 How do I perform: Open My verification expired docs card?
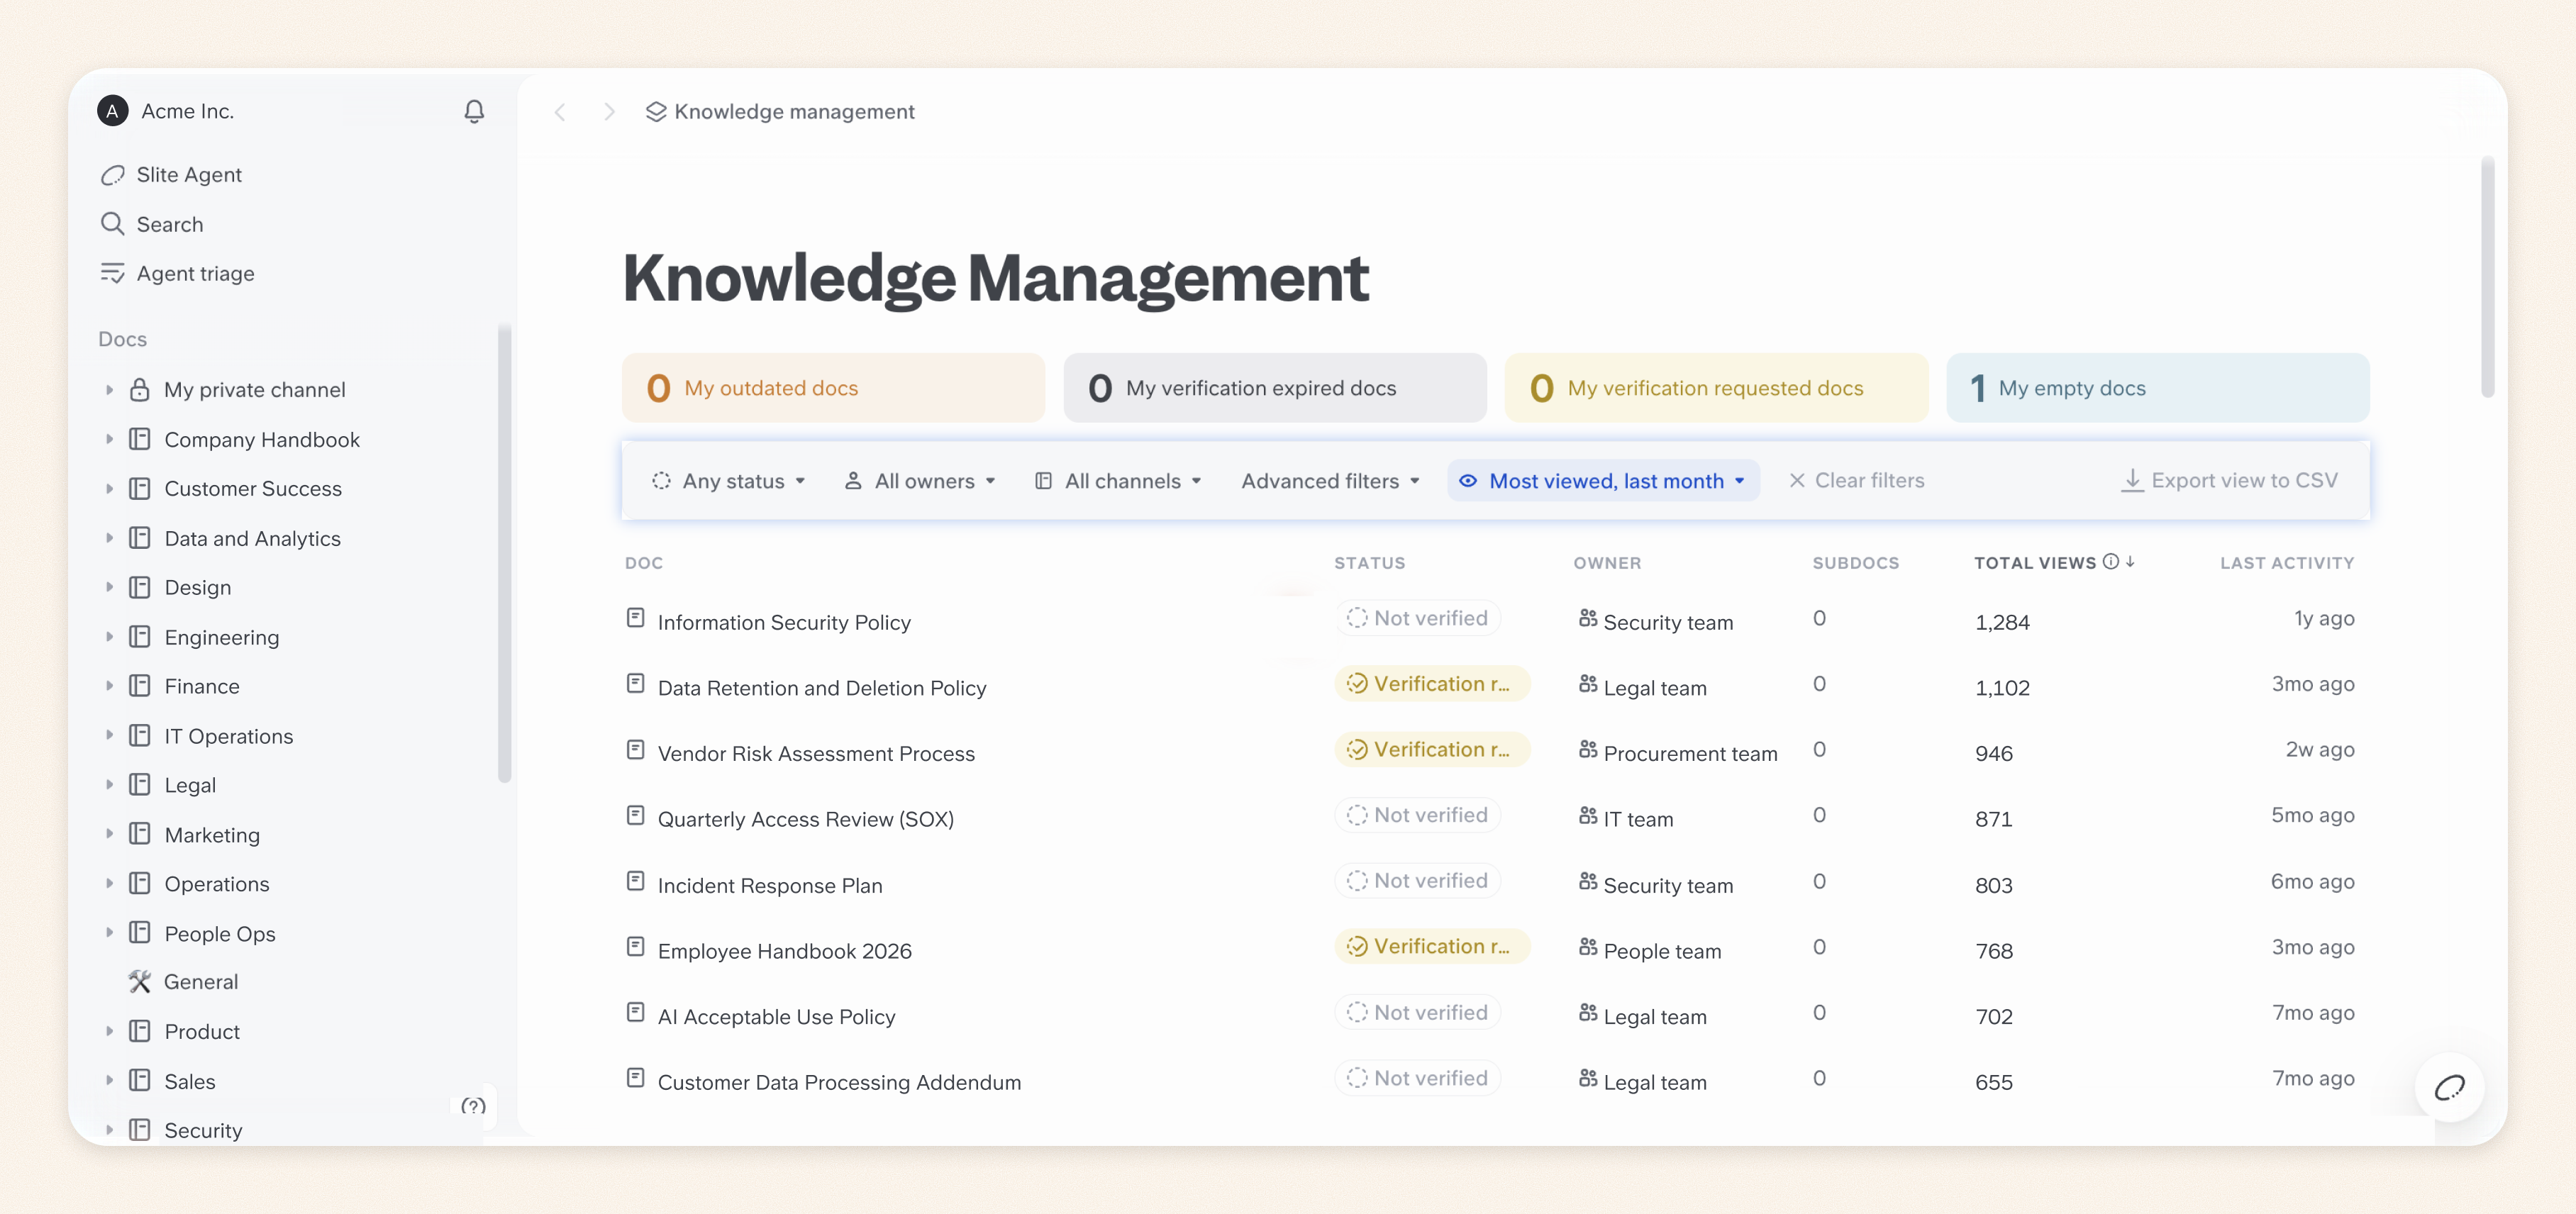[x=1275, y=388]
